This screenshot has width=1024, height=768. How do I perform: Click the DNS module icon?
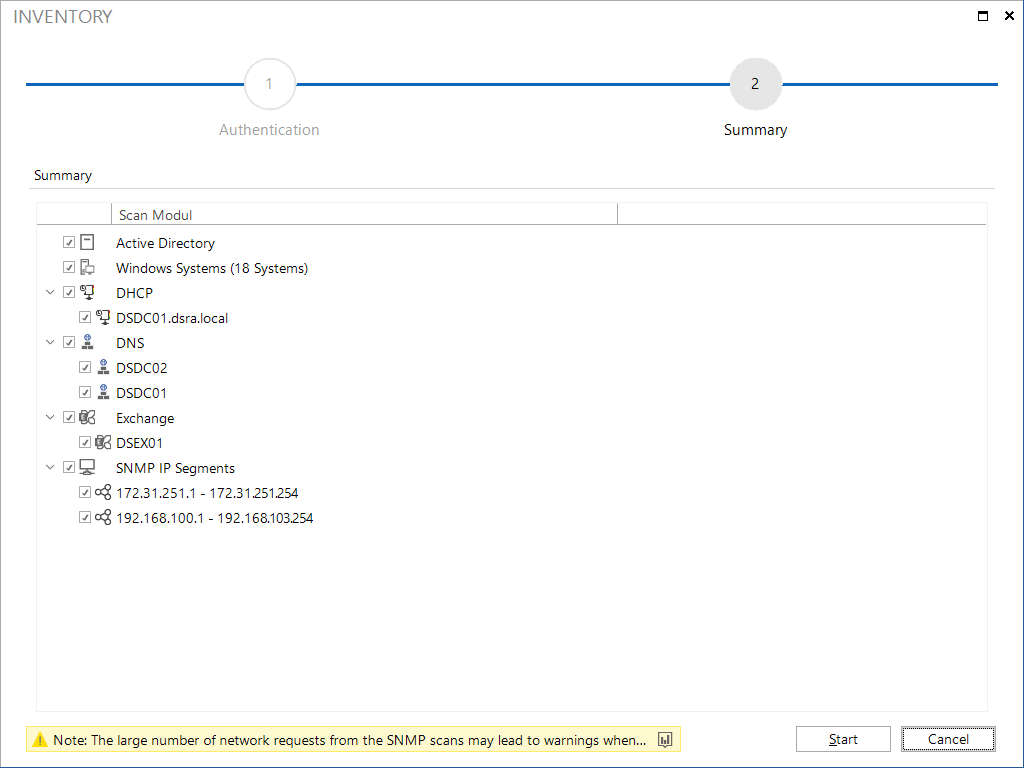[87, 342]
